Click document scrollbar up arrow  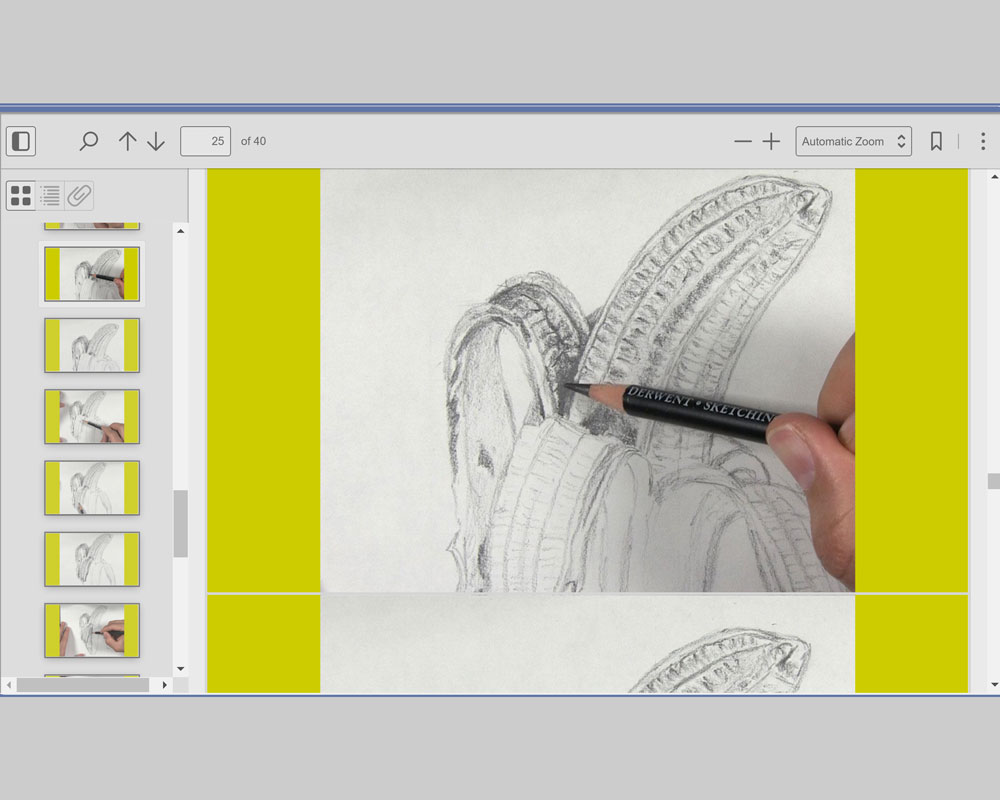[x=994, y=177]
